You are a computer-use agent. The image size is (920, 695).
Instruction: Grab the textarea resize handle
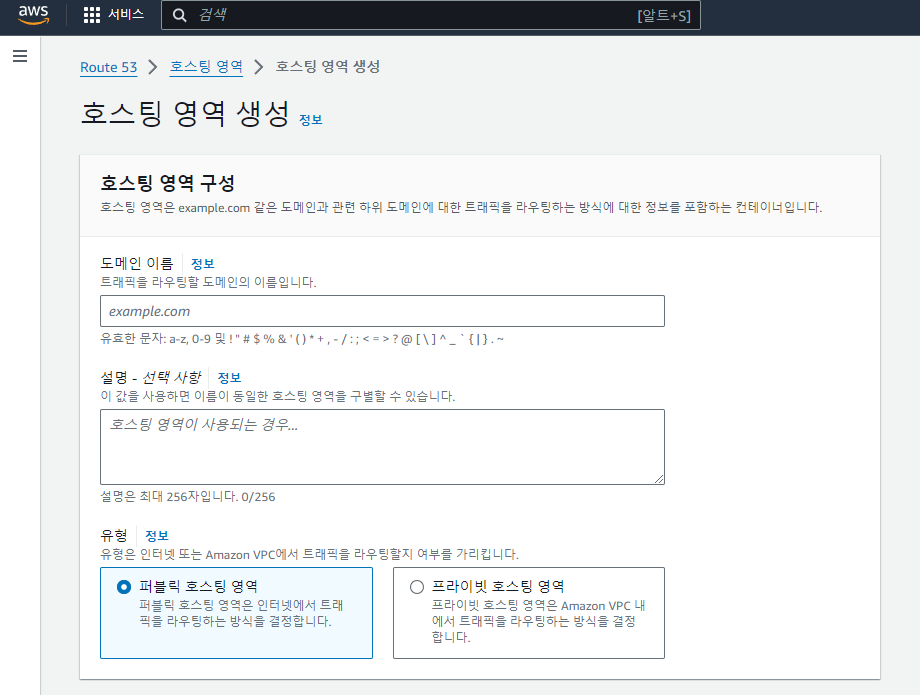tap(659, 479)
